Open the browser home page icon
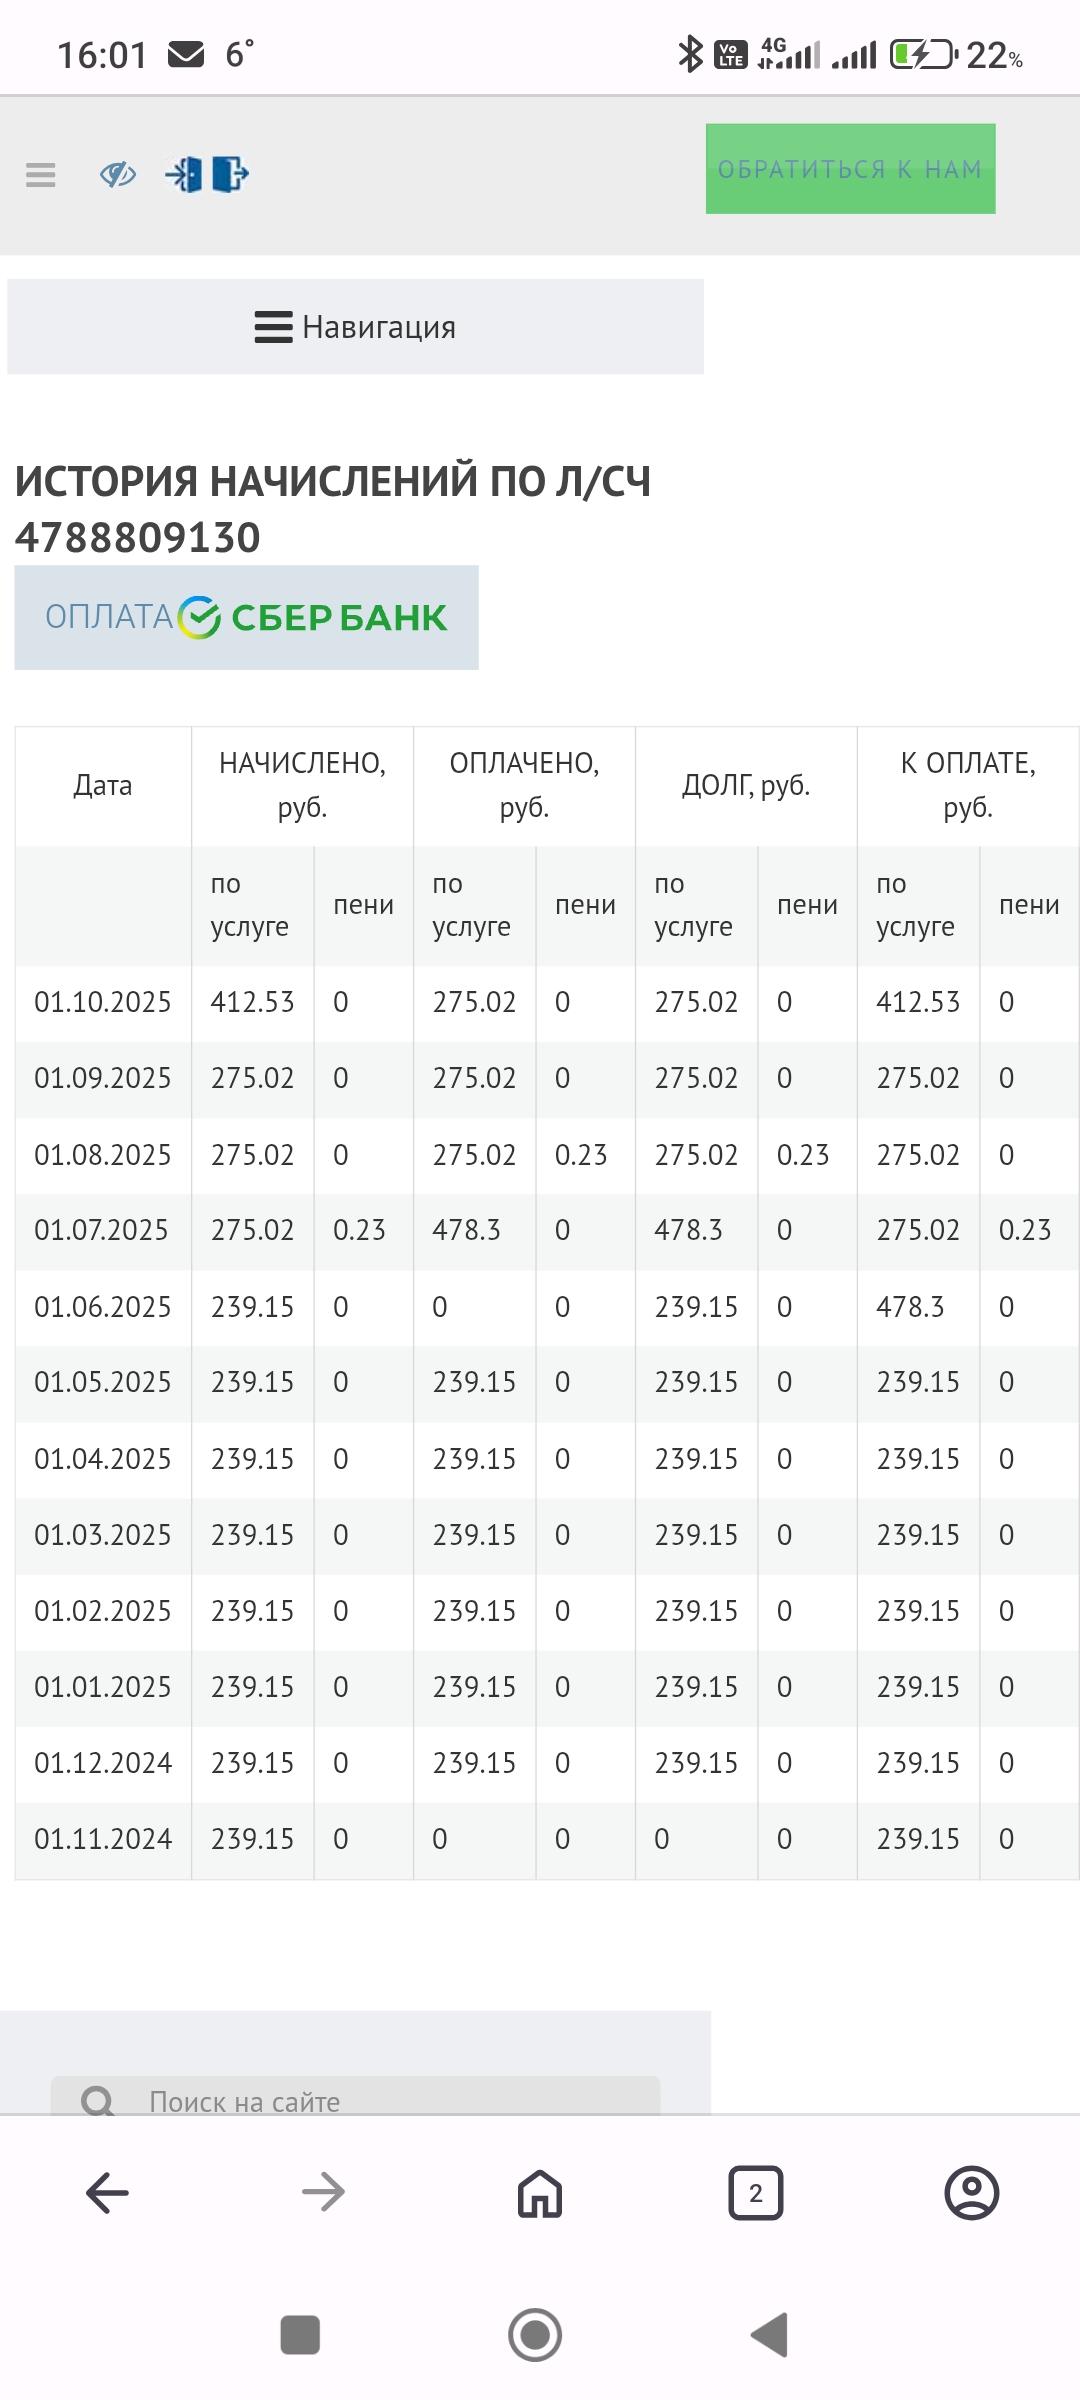1080x2400 pixels. pyautogui.click(x=539, y=2193)
